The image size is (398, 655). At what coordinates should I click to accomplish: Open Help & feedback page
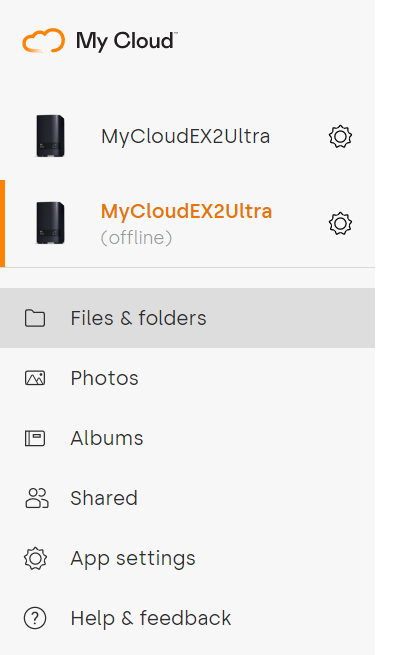[188, 618]
